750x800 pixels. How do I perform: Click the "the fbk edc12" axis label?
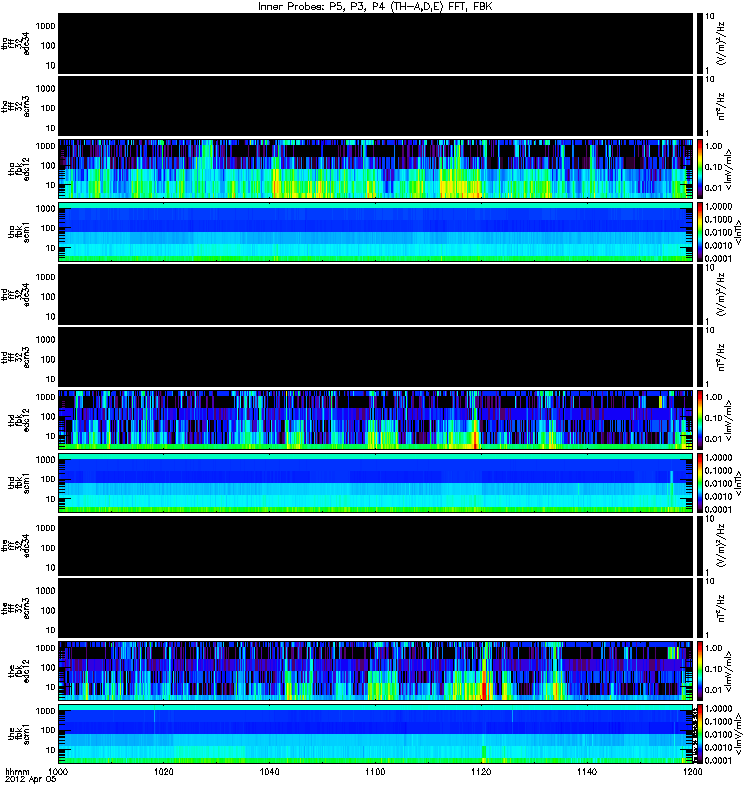(19, 671)
